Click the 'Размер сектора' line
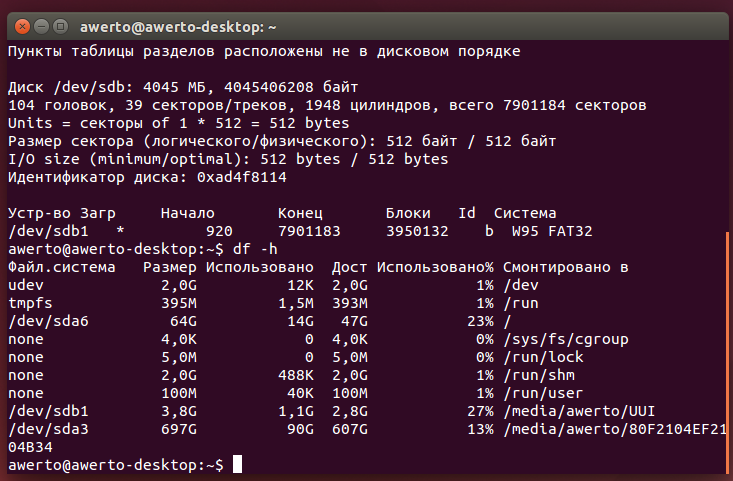 (x=282, y=141)
